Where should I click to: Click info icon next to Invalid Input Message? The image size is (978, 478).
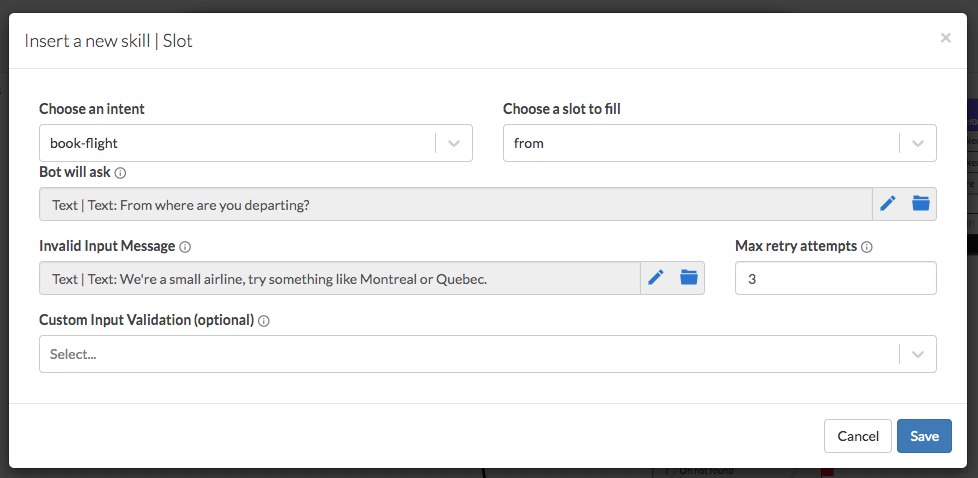(x=185, y=246)
